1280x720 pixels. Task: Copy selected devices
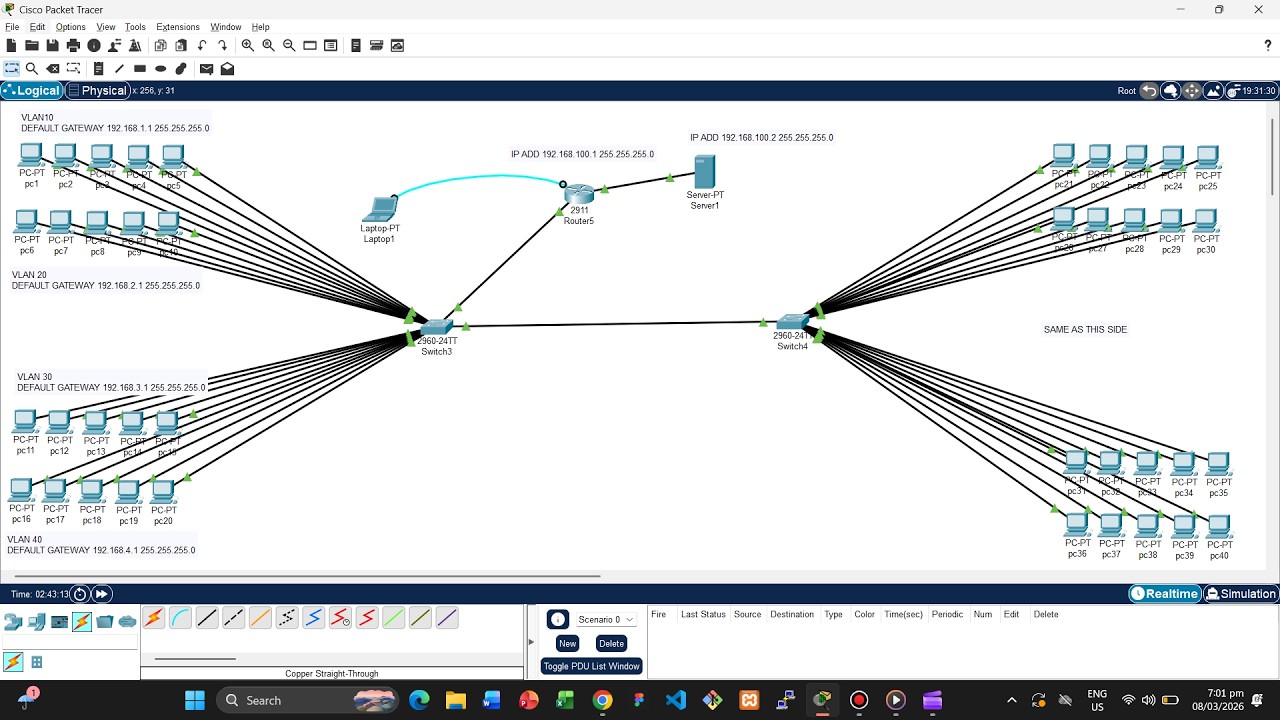coord(160,45)
